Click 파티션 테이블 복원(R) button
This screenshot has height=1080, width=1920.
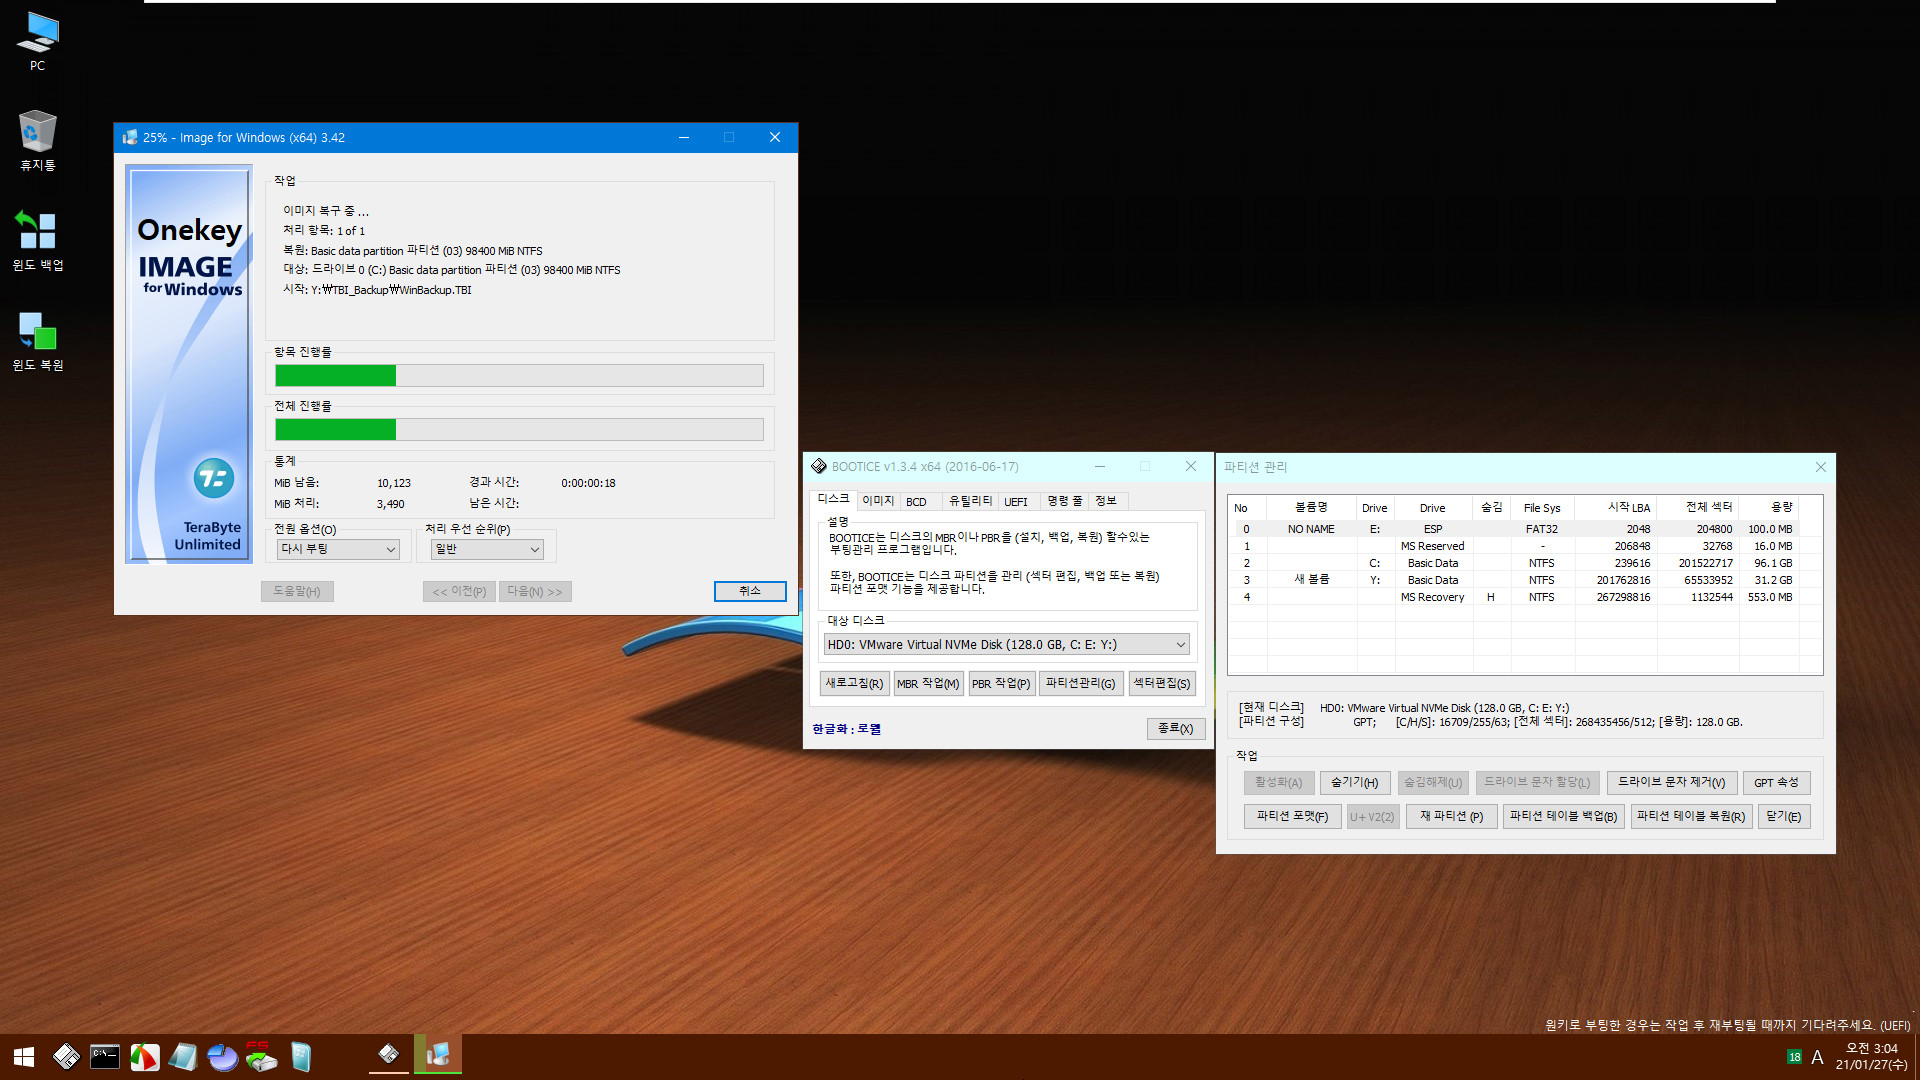click(x=1691, y=816)
